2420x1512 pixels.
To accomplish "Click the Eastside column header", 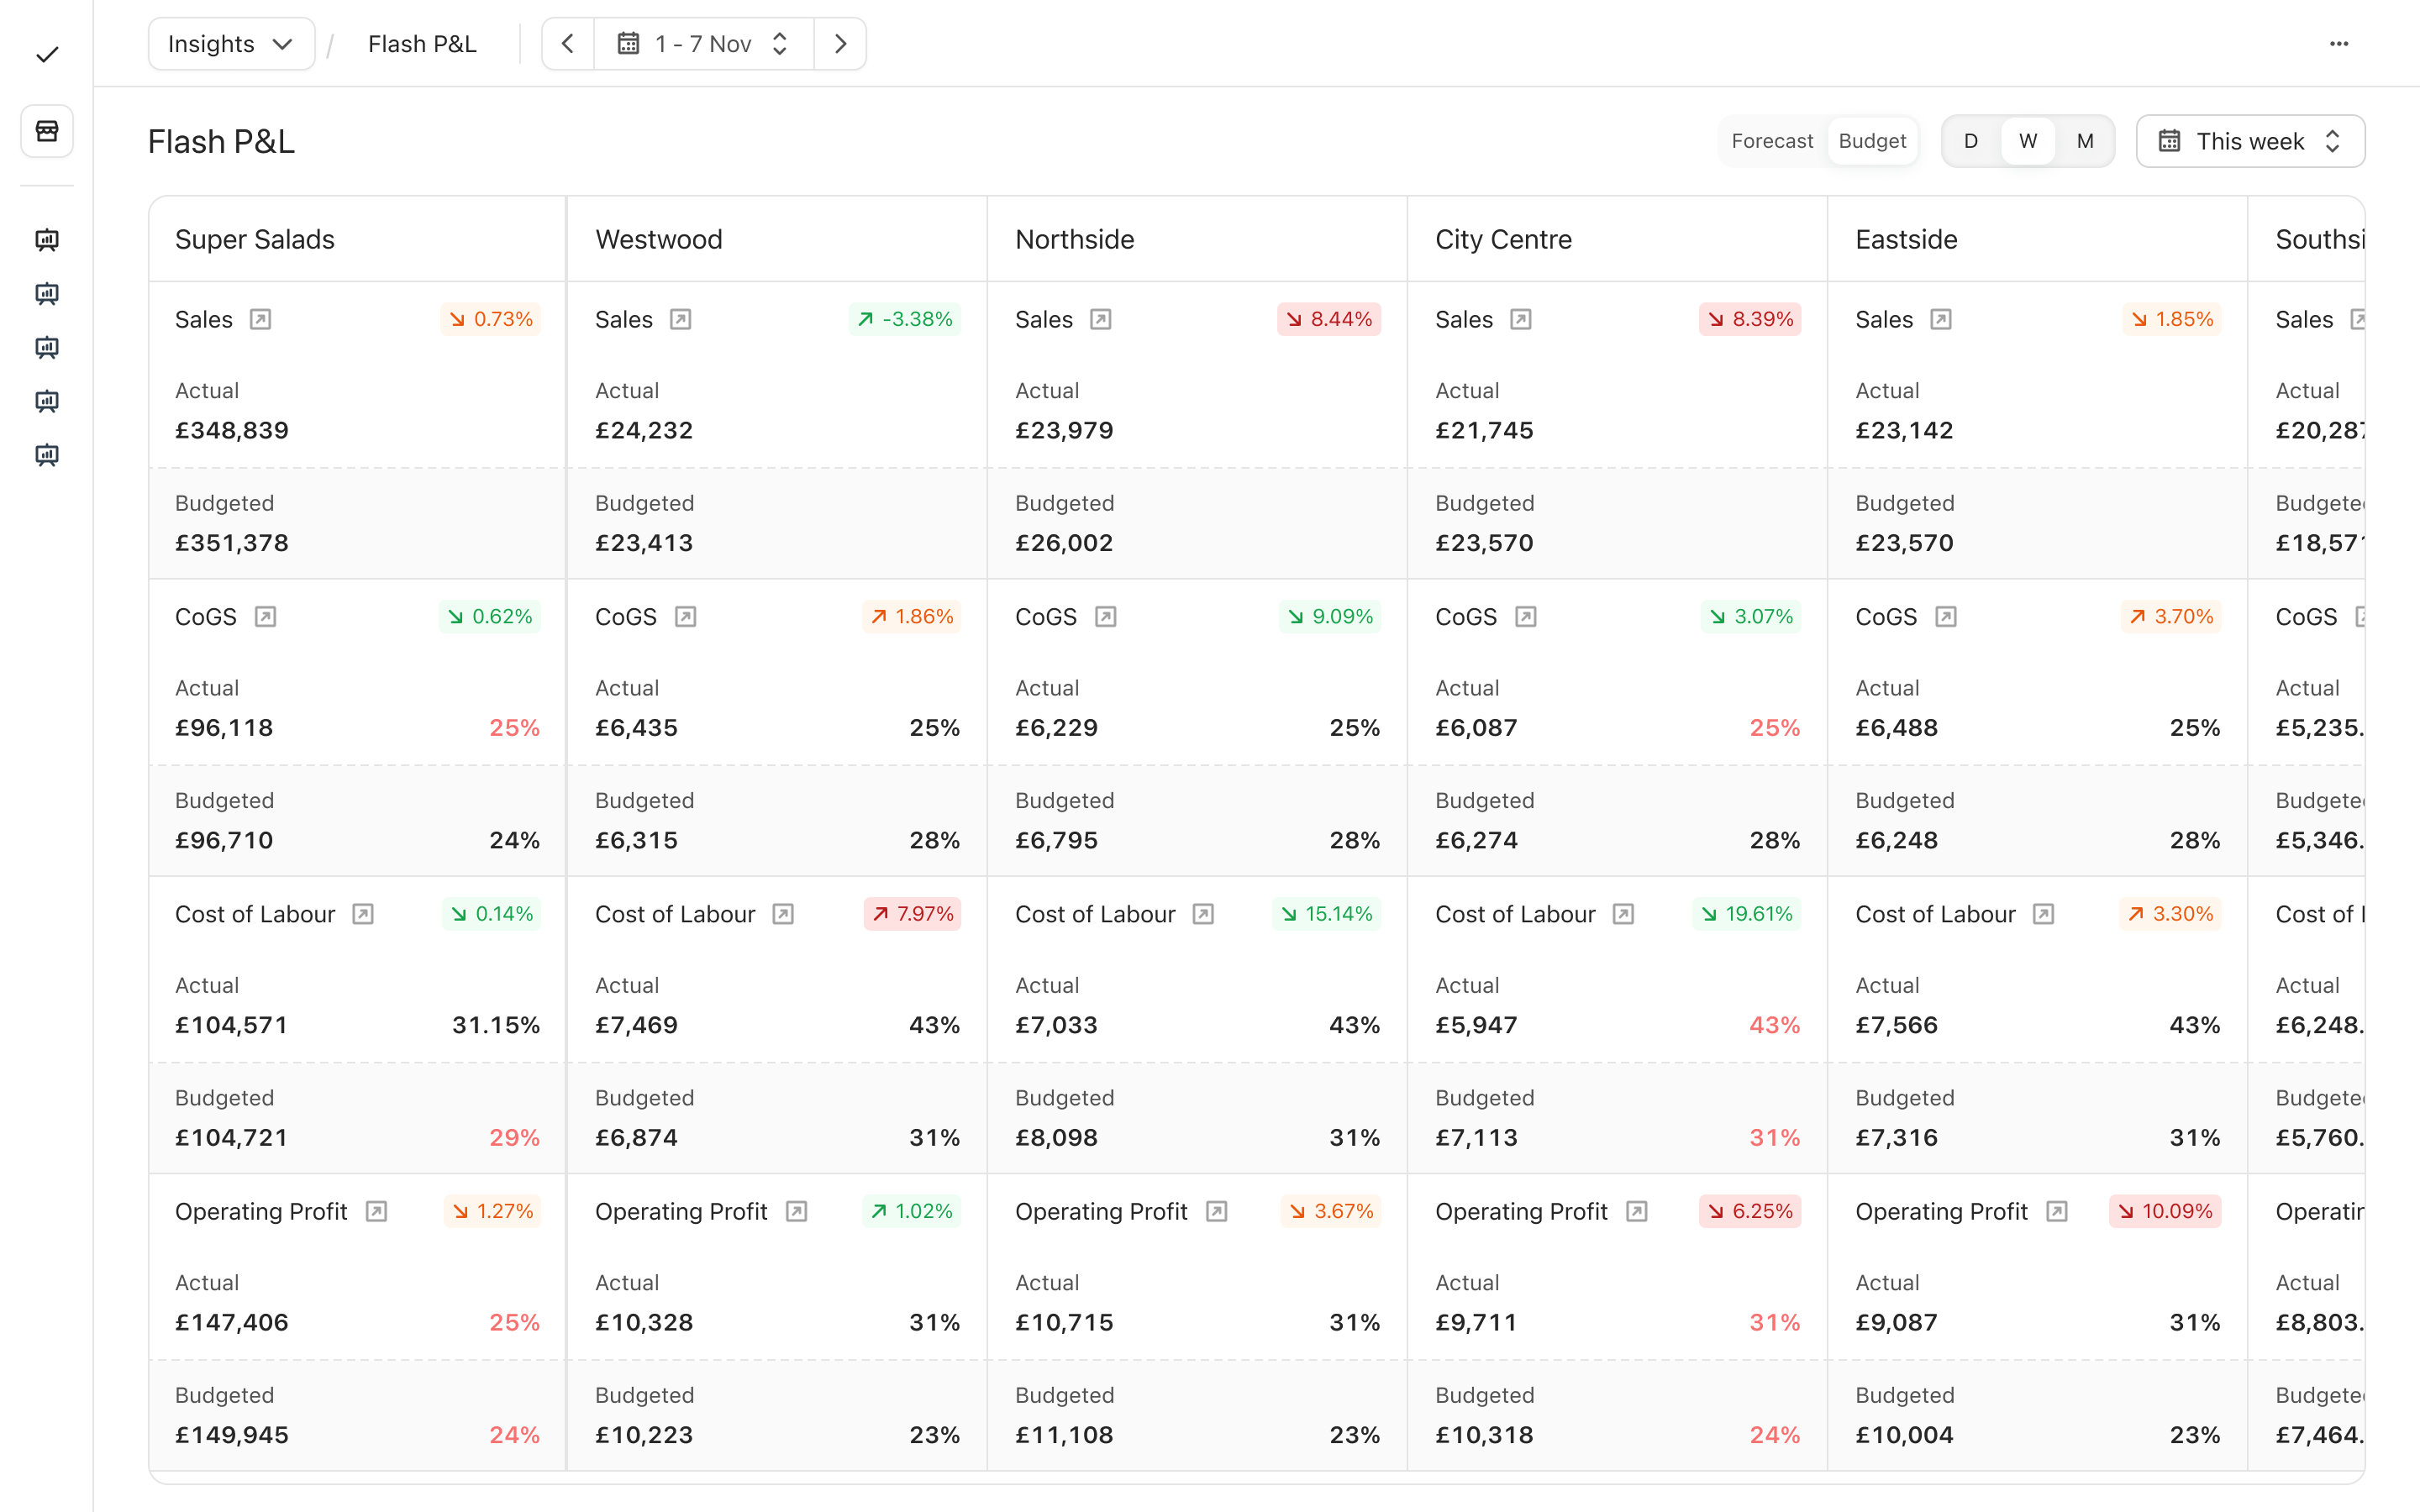I will [x=1906, y=239].
